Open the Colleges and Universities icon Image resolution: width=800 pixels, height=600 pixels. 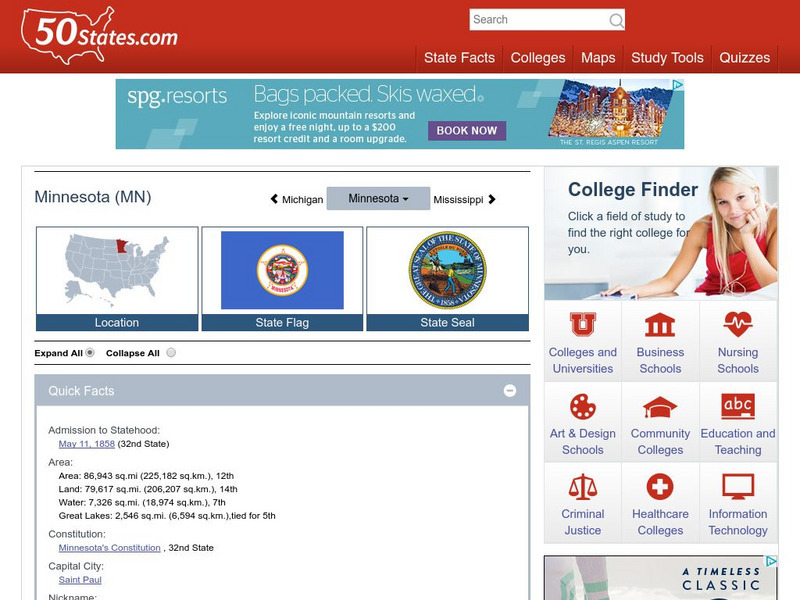[x=583, y=324]
